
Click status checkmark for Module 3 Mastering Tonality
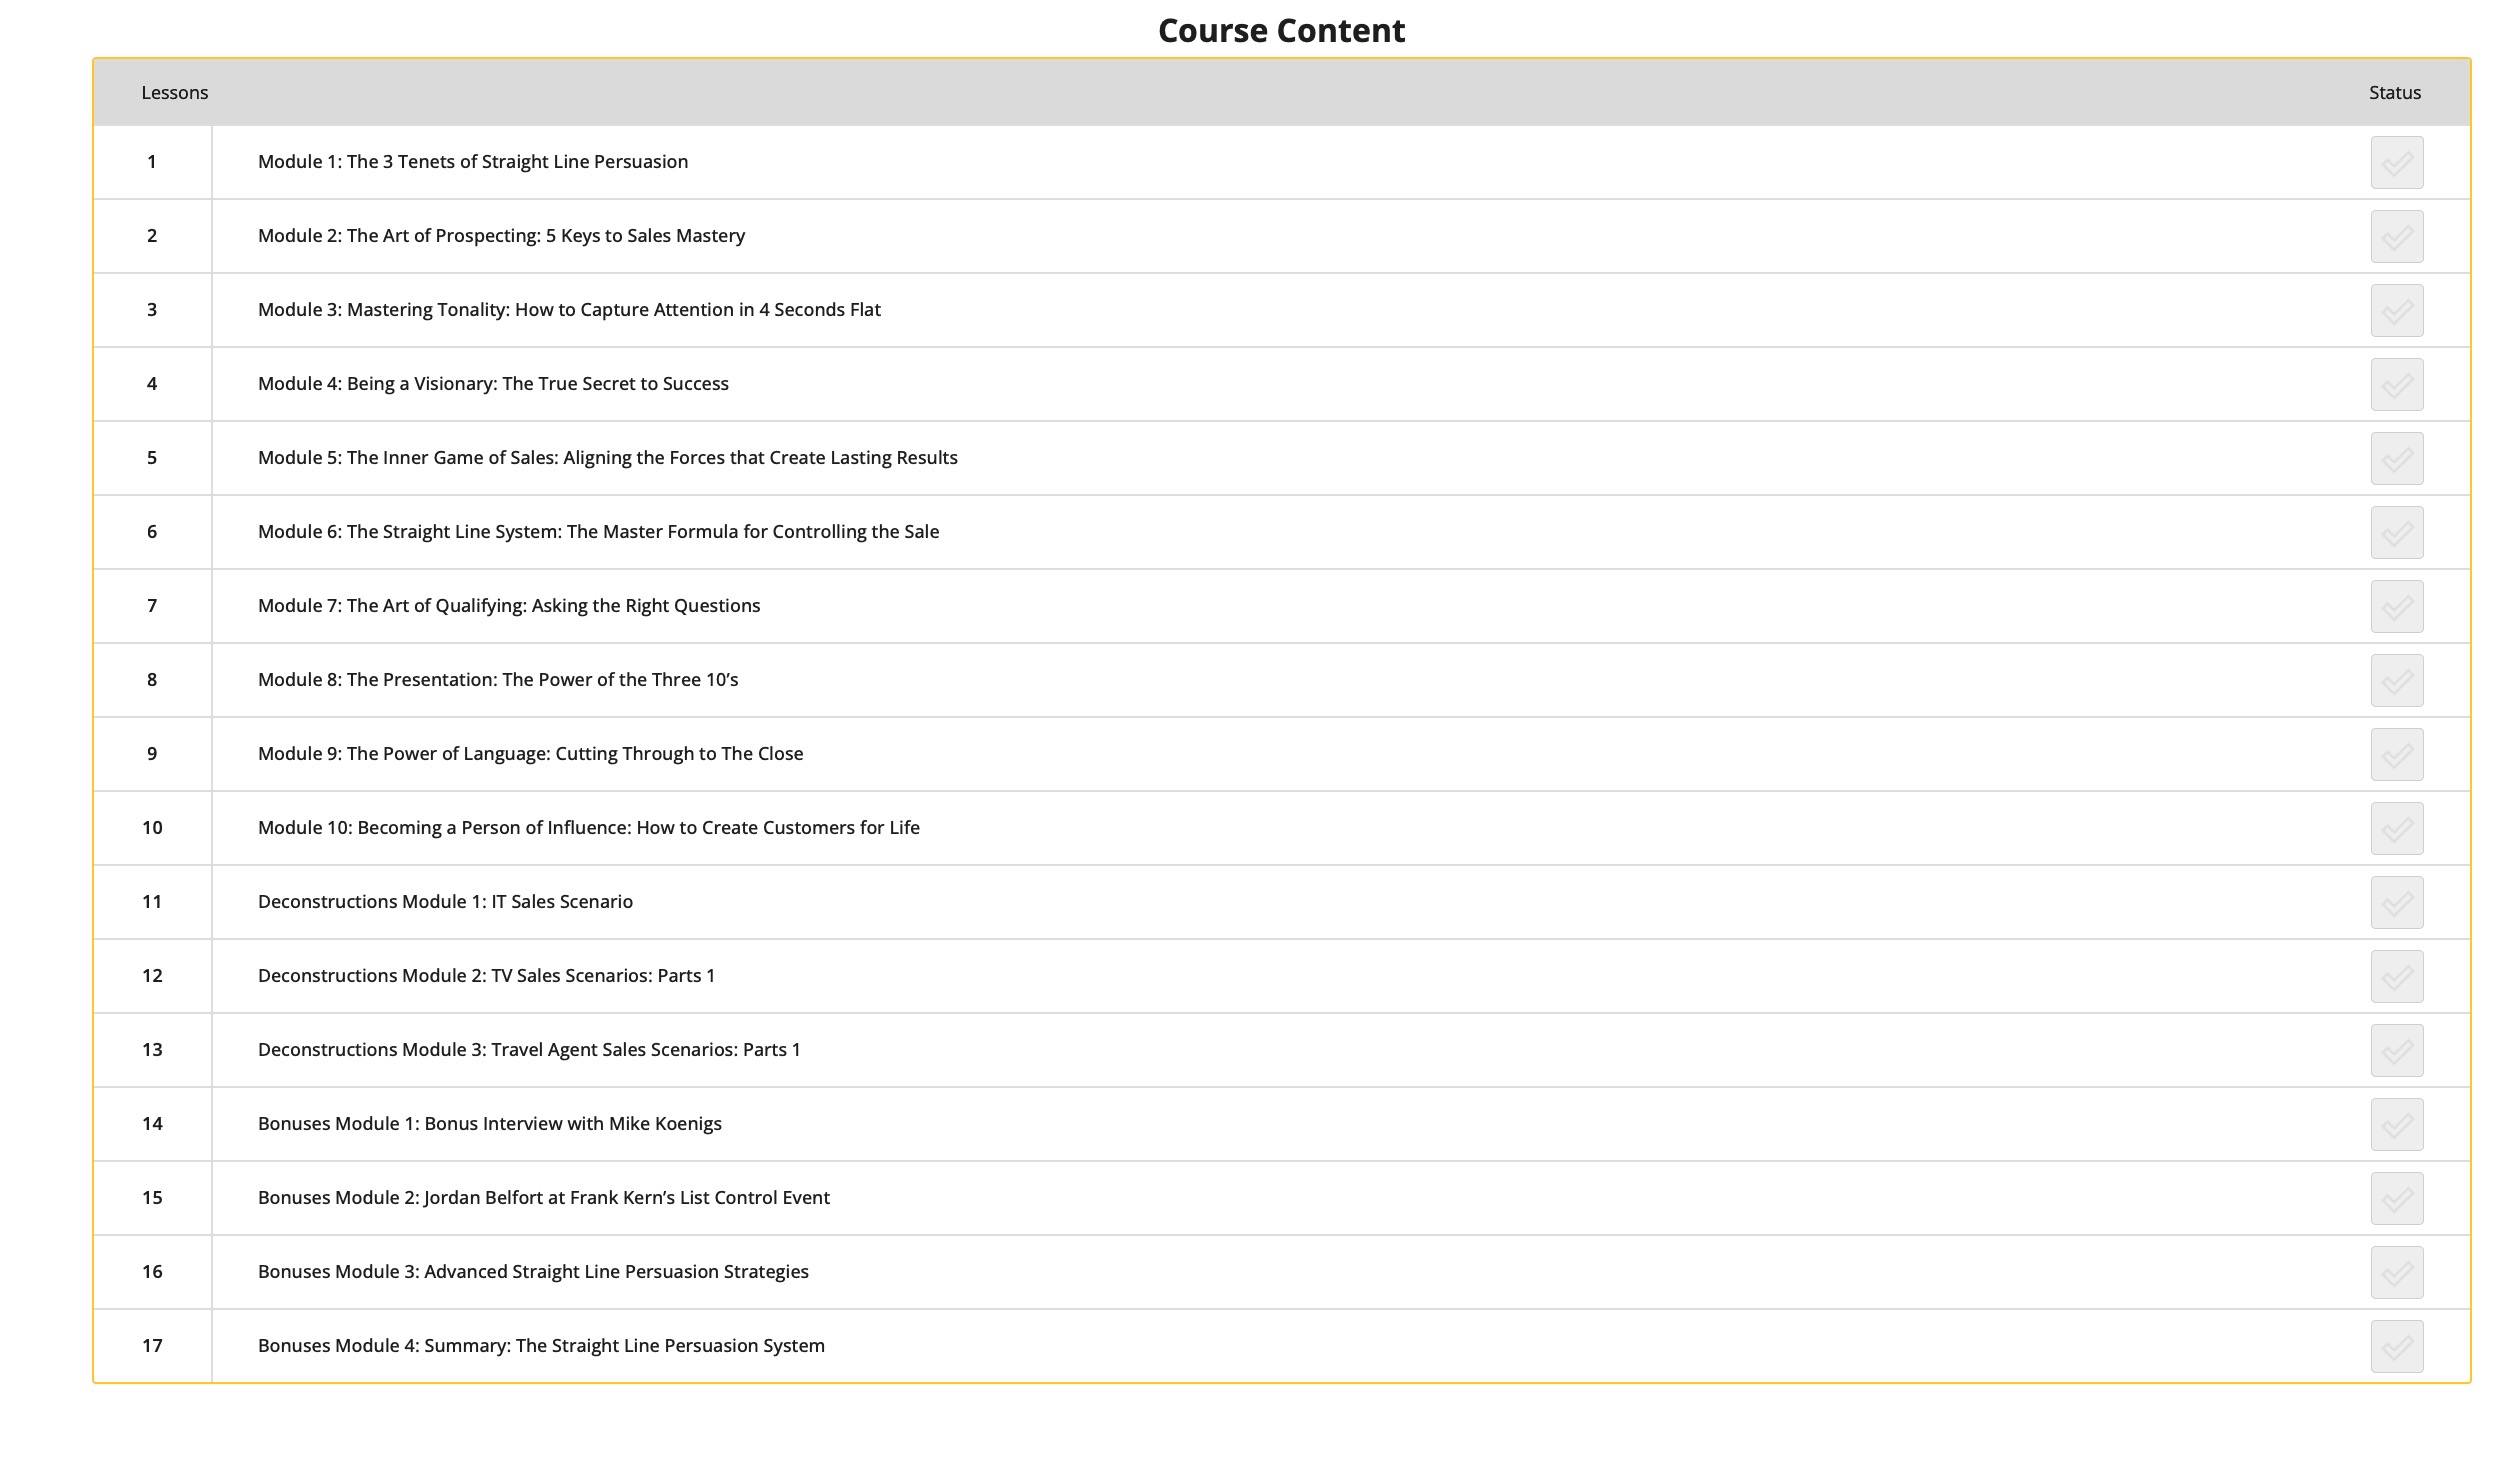tap(2397, 310)
